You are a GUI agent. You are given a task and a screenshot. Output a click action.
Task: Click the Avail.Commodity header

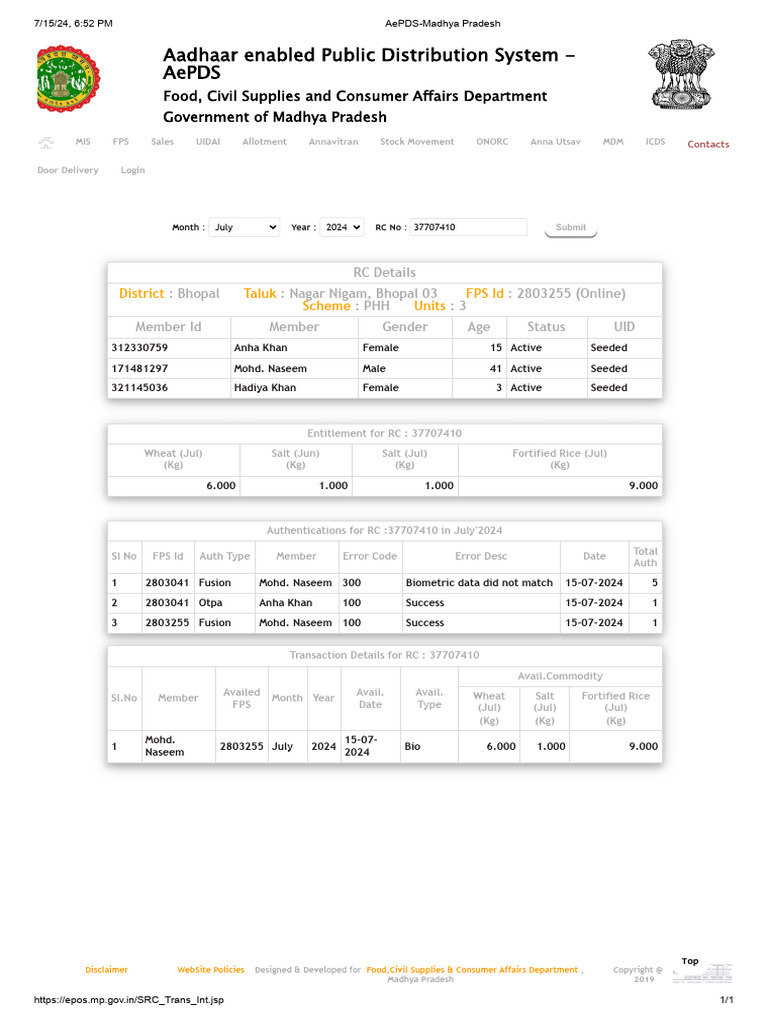560,677
